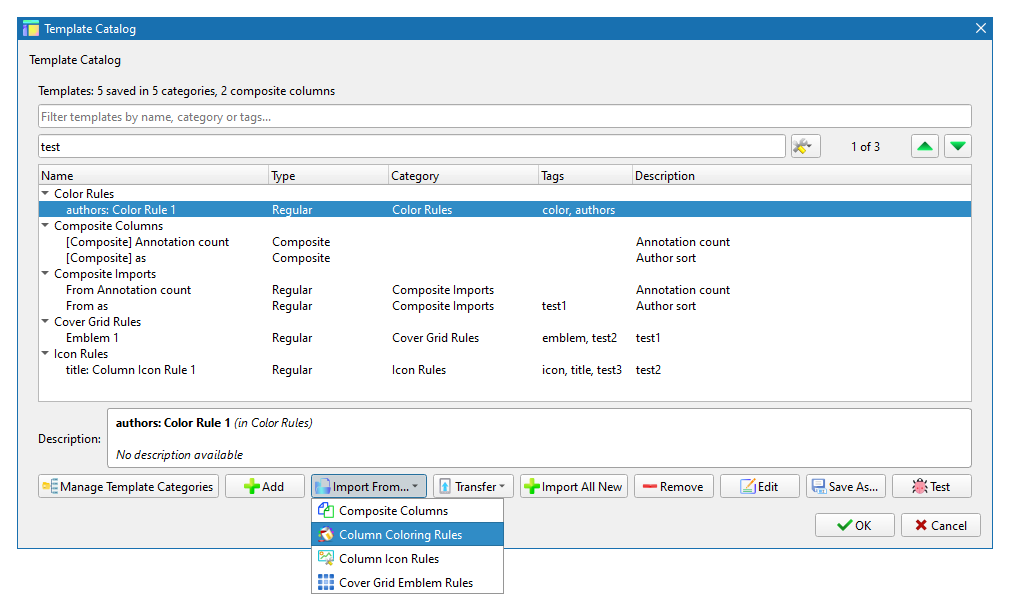
Task: Click the Cancel button
Action: (x=940, y=526)
